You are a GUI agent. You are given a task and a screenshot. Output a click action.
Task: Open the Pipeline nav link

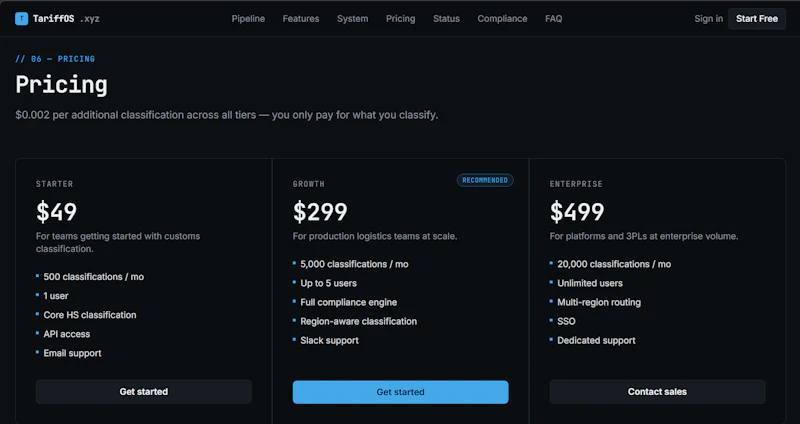click(248, 19)
